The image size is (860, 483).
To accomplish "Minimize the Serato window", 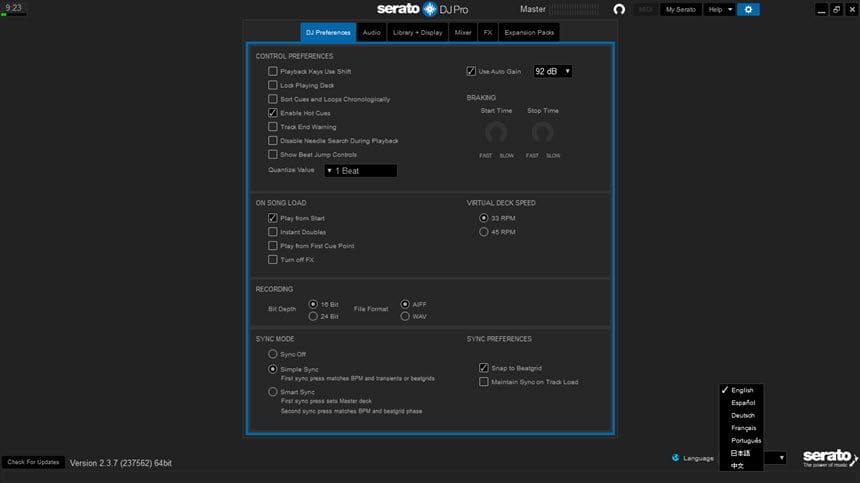I will [x=821, y=9].
